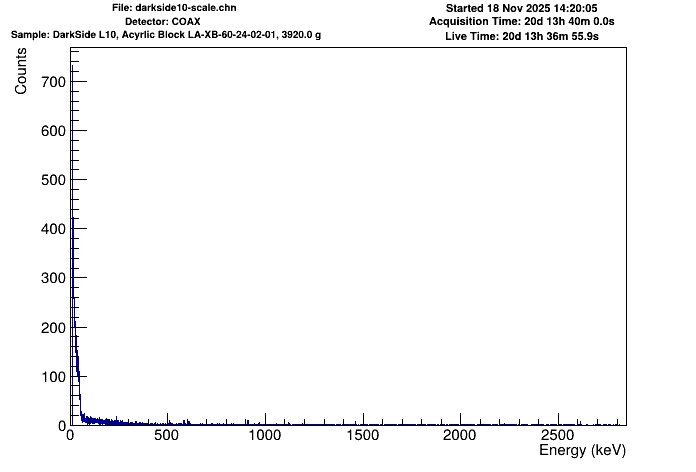Viewport: 696px width, 472px height.
Task: Click the 500 tick label on energy axis
Action: click(167, 437)
